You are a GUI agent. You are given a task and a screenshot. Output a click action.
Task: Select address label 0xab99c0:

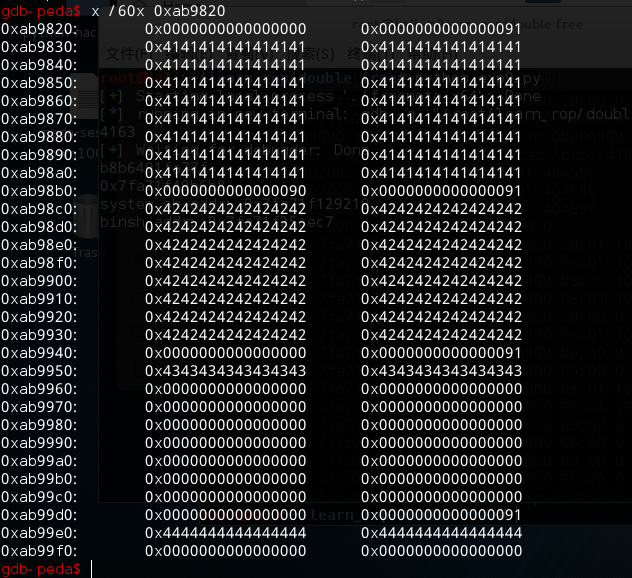click(x=39, y=497)
